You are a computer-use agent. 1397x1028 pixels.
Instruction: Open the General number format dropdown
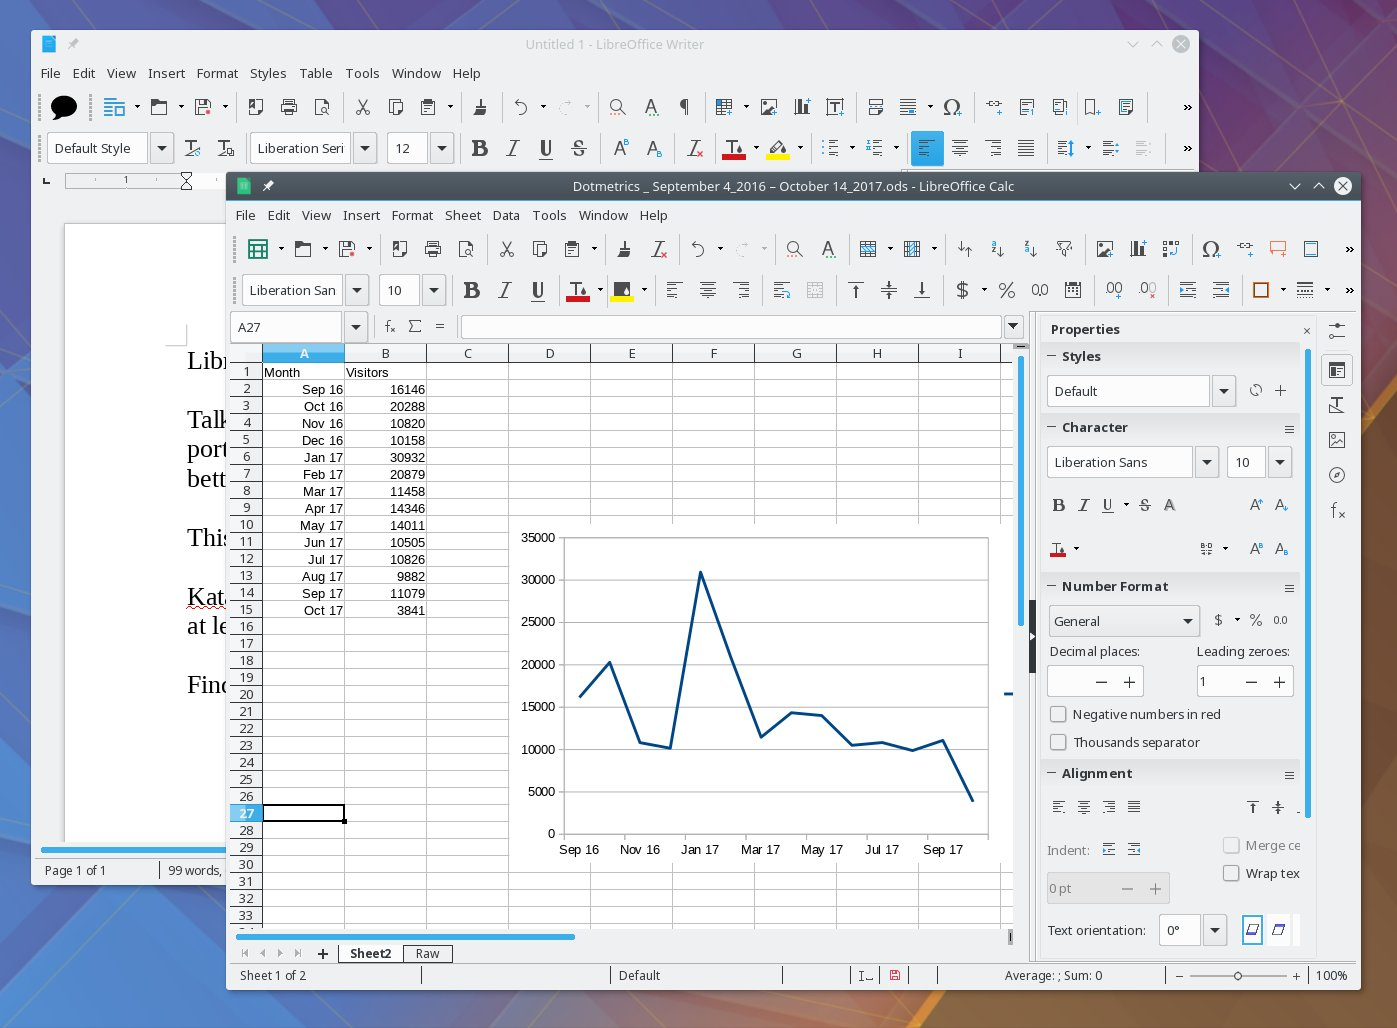point(1124,621)
